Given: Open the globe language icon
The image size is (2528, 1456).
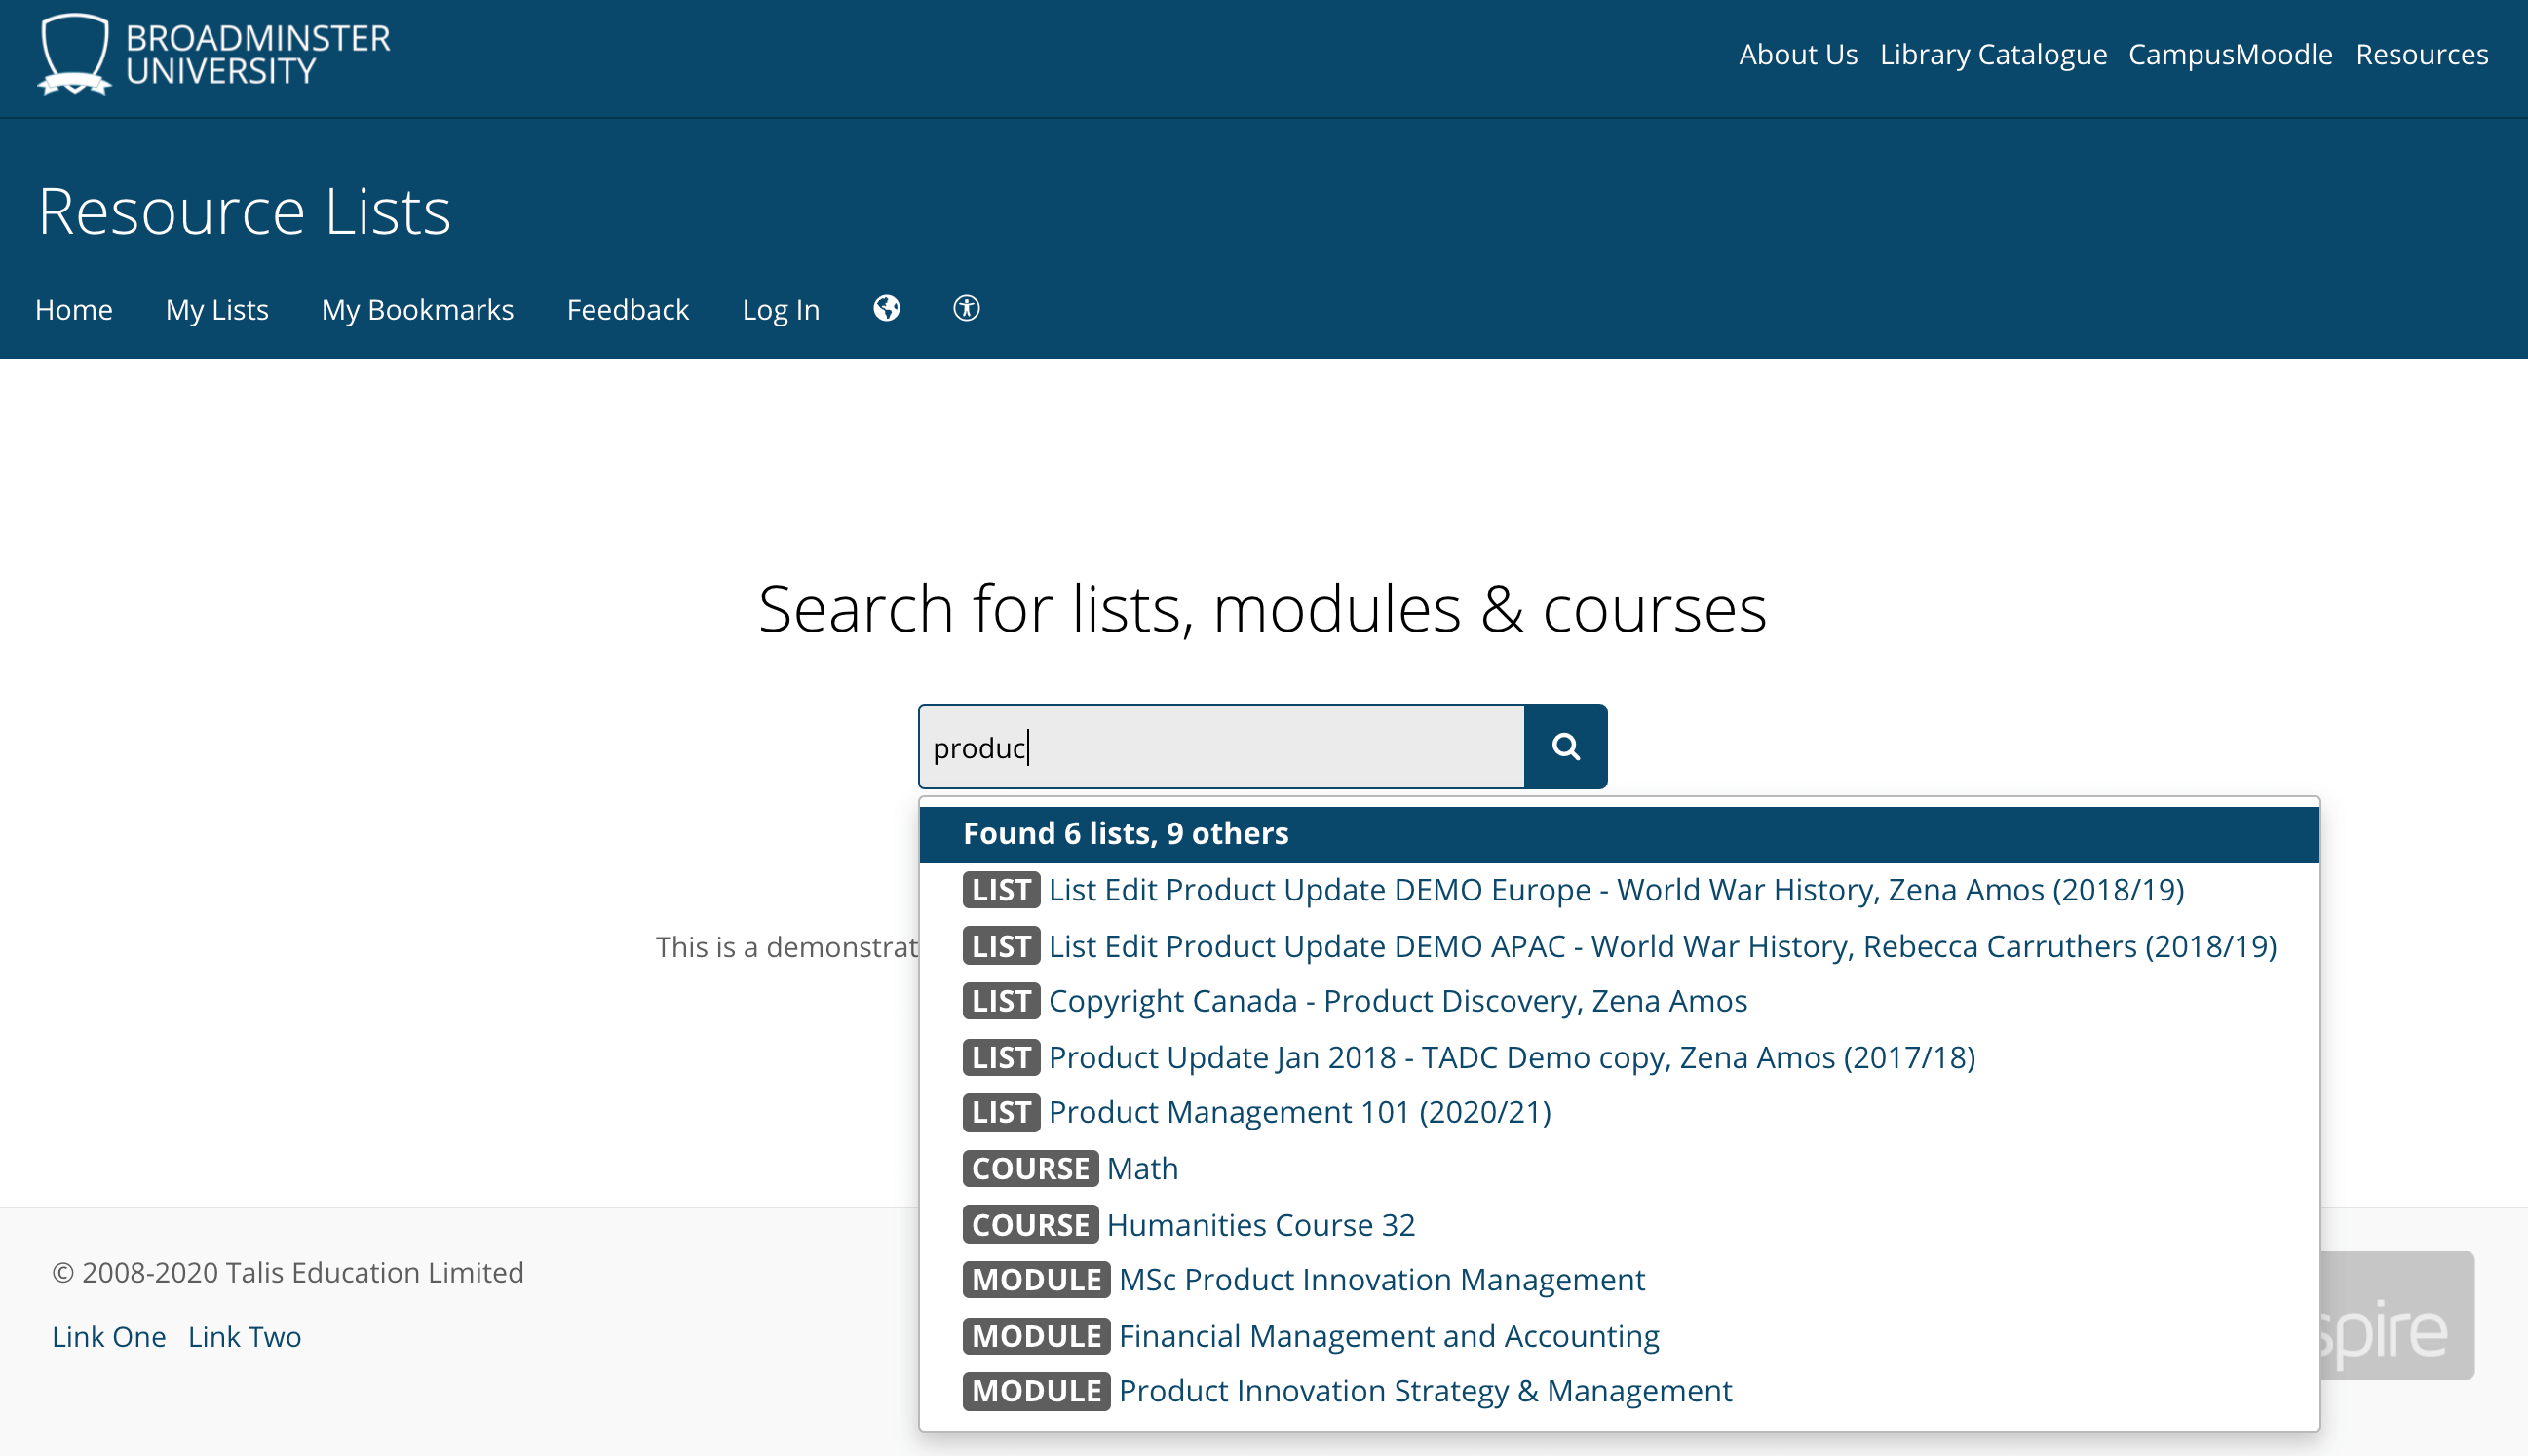Looking at the screenshot, I should tap(886, 308).
